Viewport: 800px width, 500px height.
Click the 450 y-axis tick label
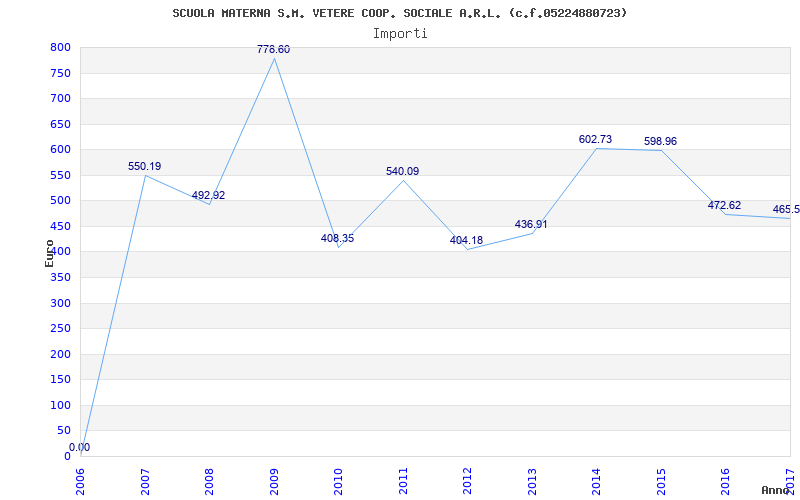(x=60, y=226)
